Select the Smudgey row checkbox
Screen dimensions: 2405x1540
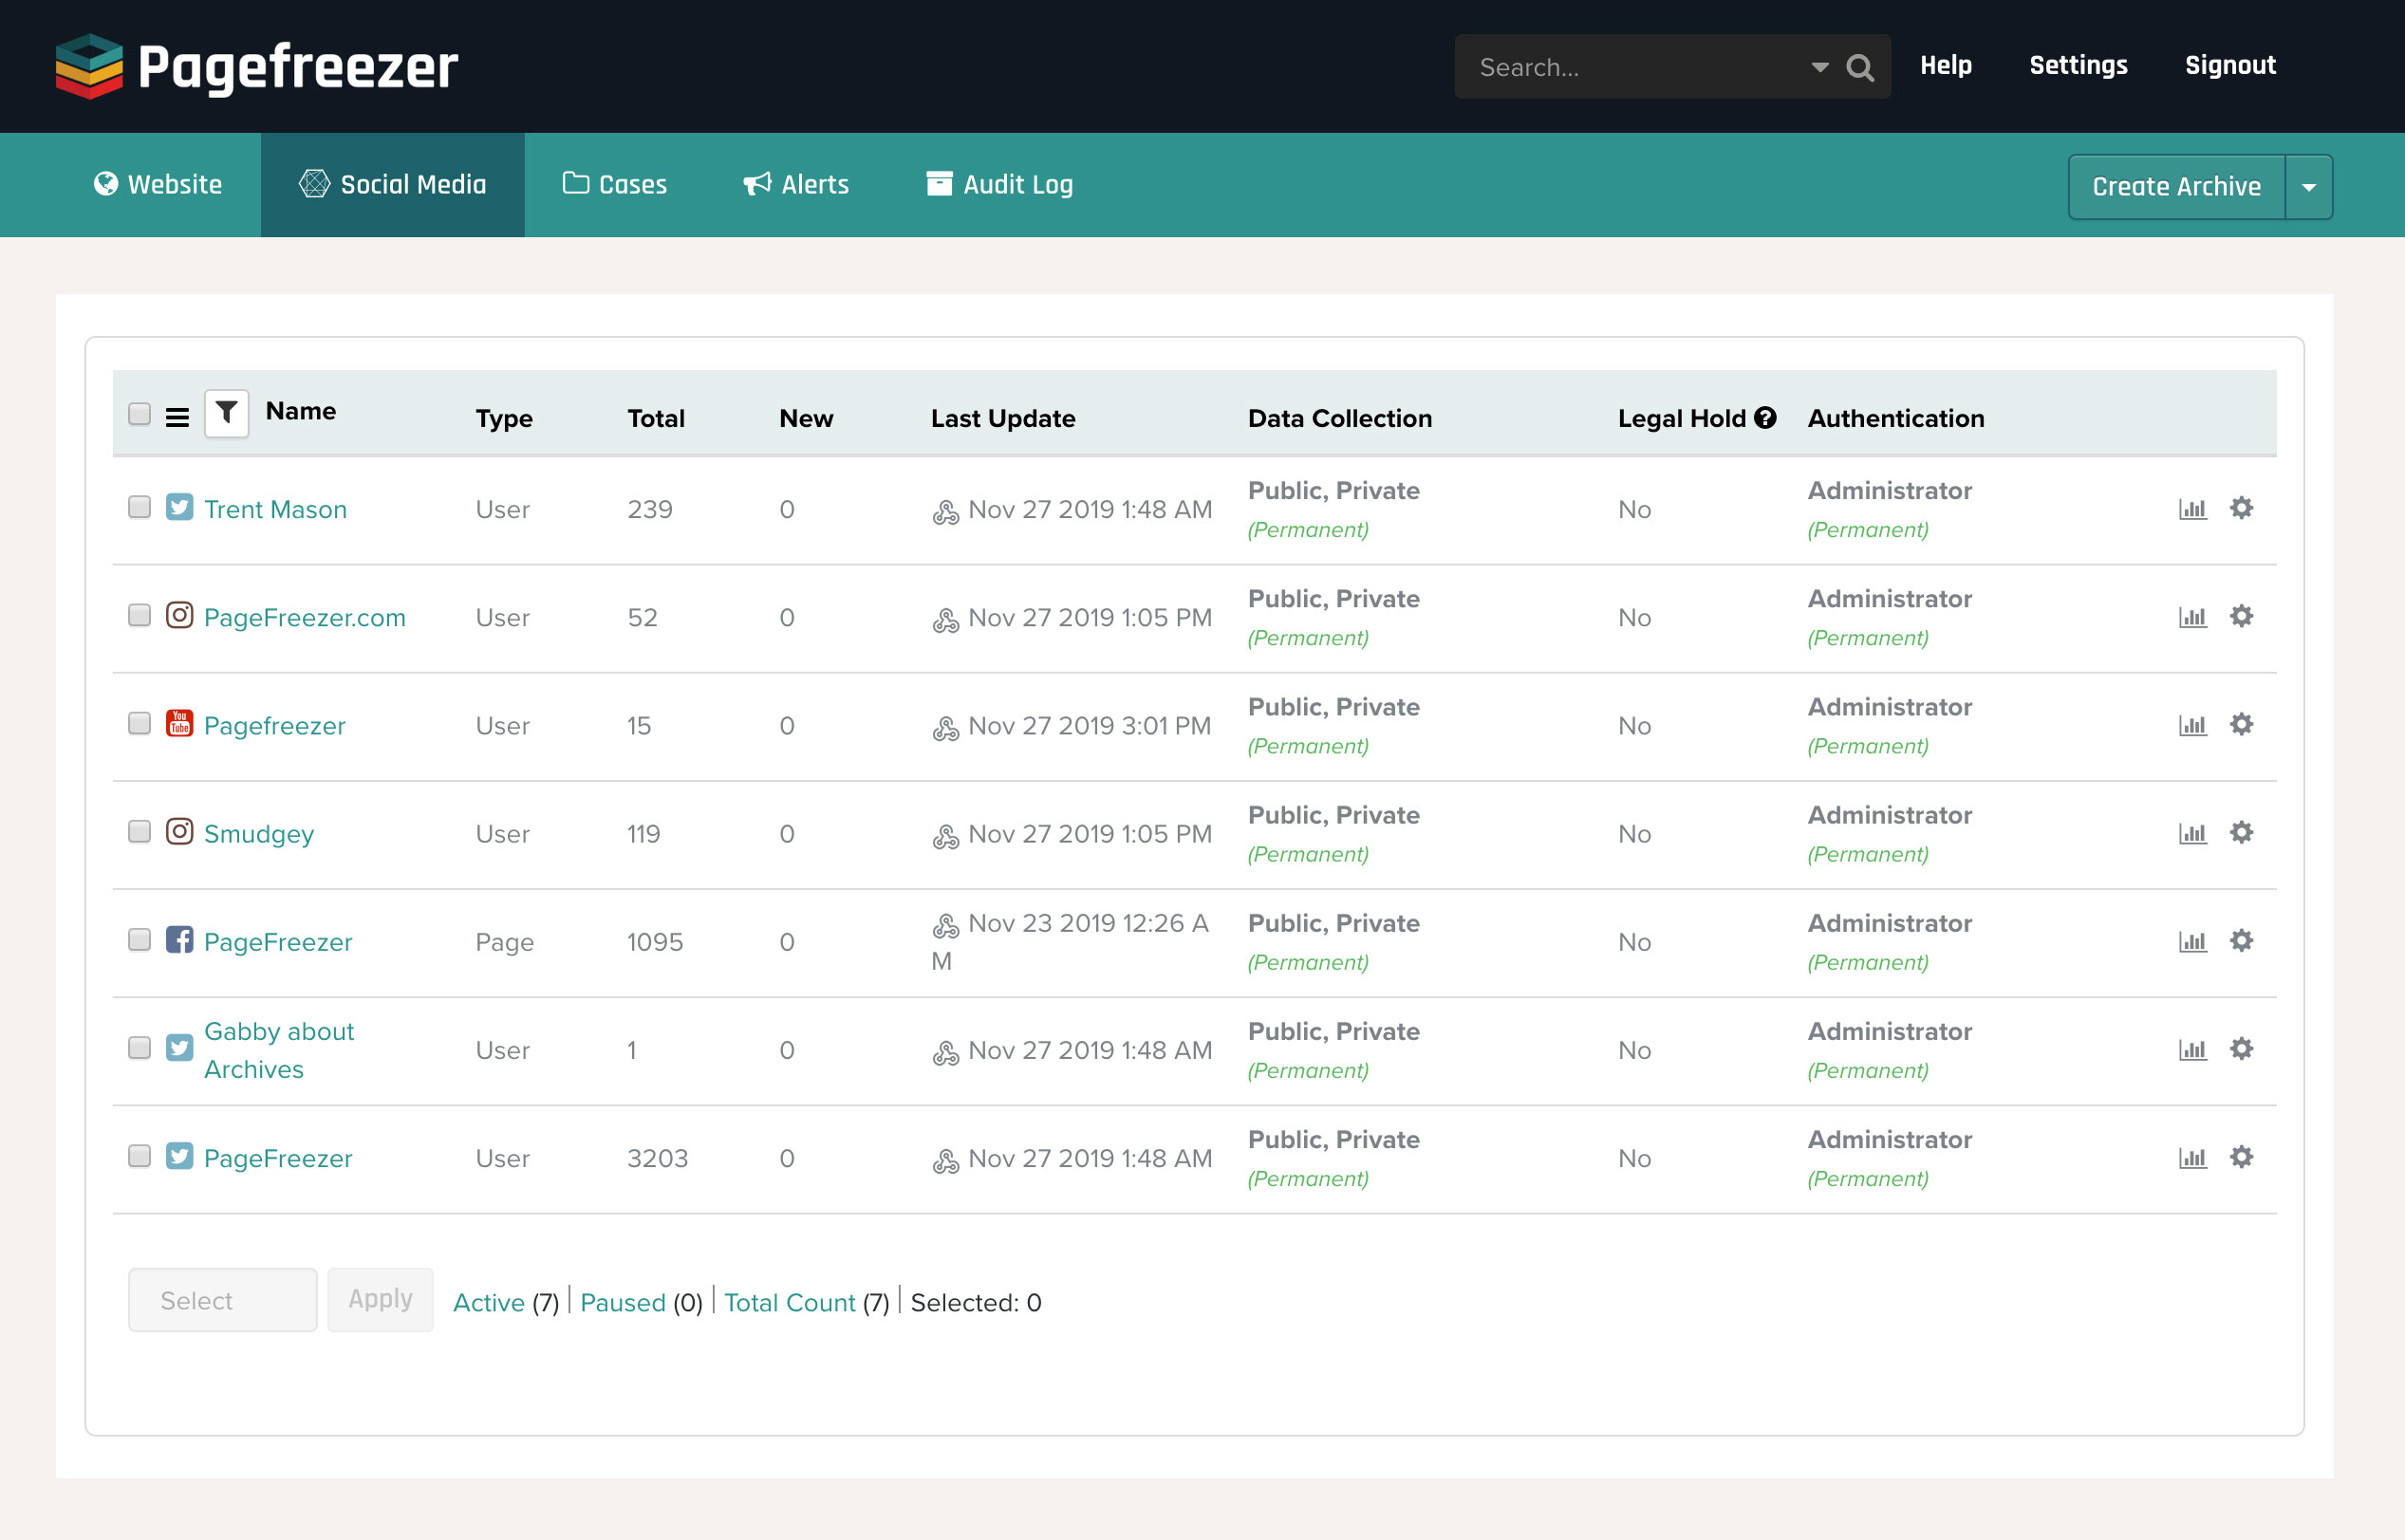pos(140,831)
